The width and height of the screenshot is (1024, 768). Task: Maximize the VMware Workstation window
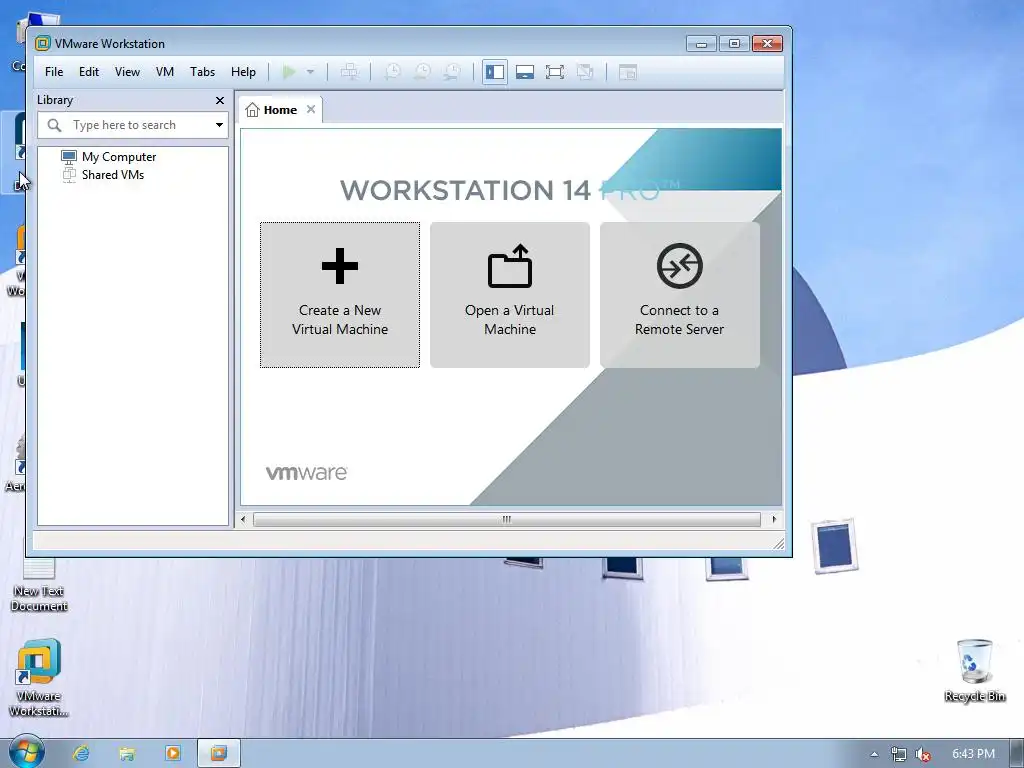pyautogui.click(x=734, y=44)
